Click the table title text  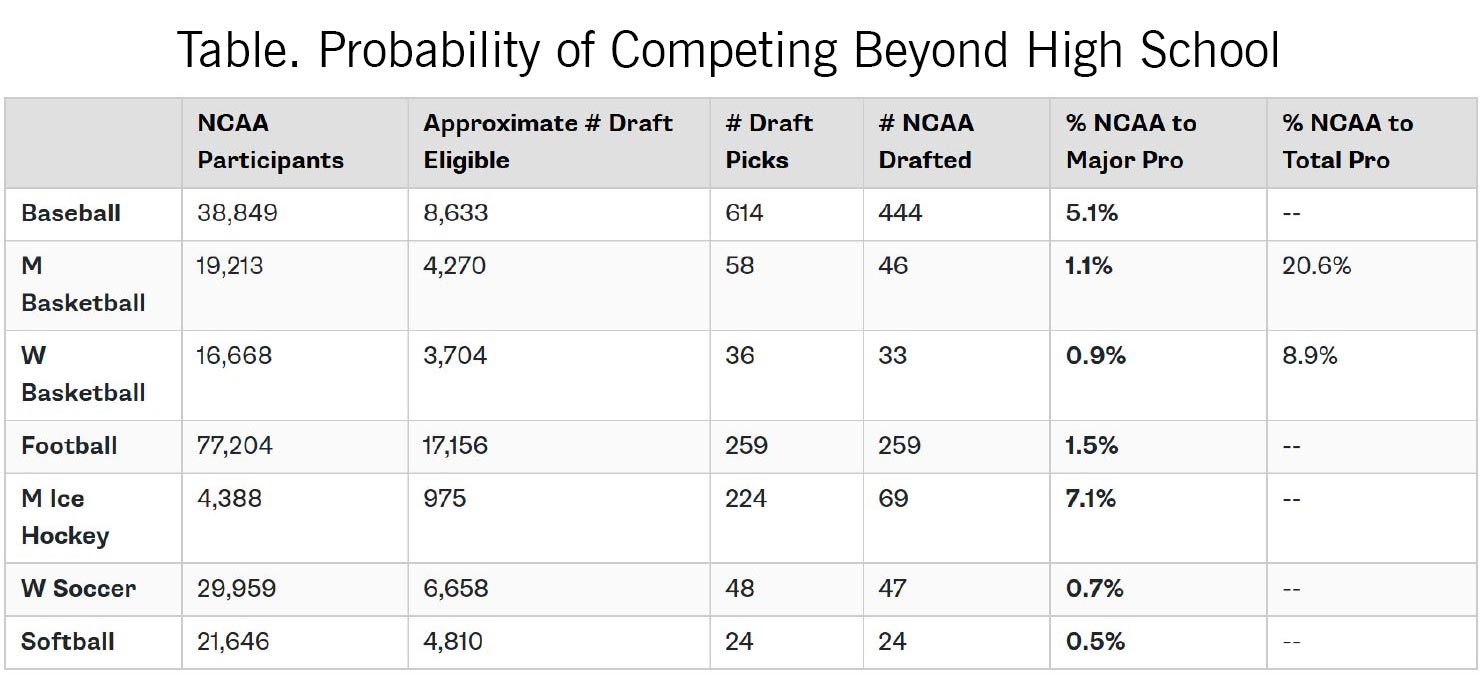click(728, 50)
